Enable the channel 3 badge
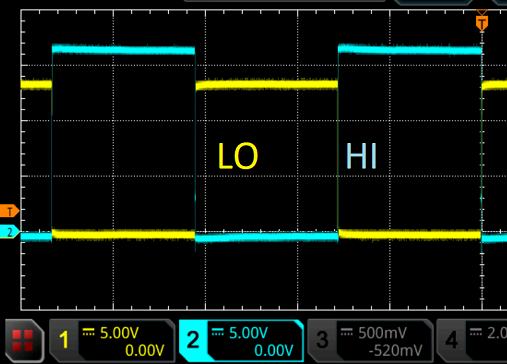The height and width of the screenshot is (364, 507). click(322, 340)
